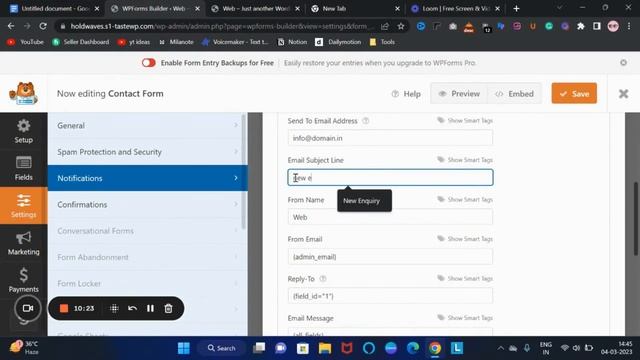Expand Spam Protection and Security section
The width and height of the screenshot is (640, 360).
click(x=147, y=152)
